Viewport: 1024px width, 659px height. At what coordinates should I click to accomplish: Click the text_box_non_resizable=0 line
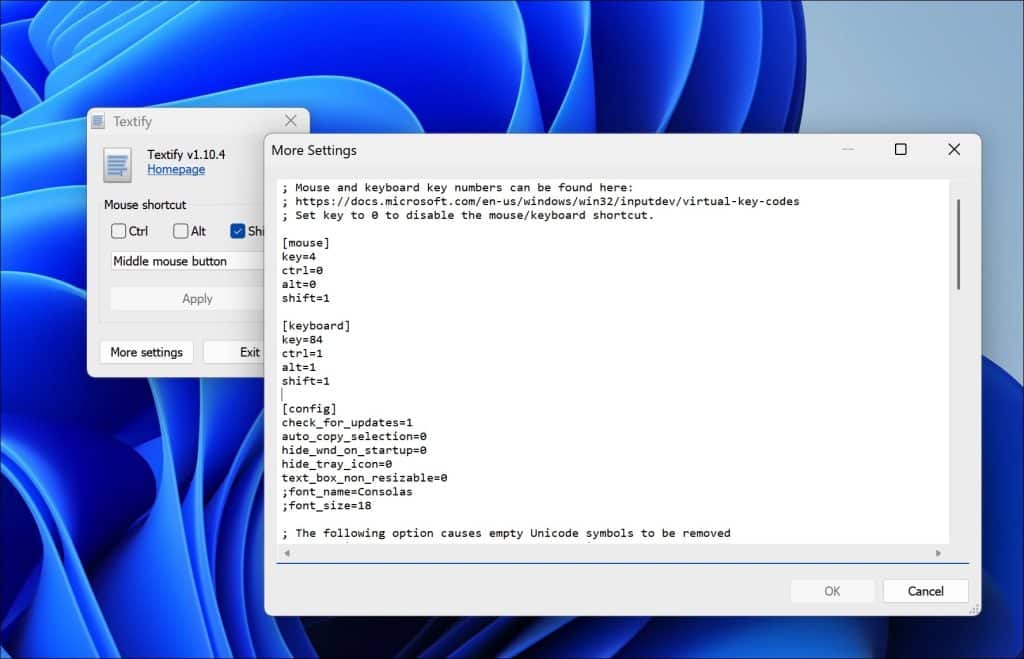click(364, 477)
